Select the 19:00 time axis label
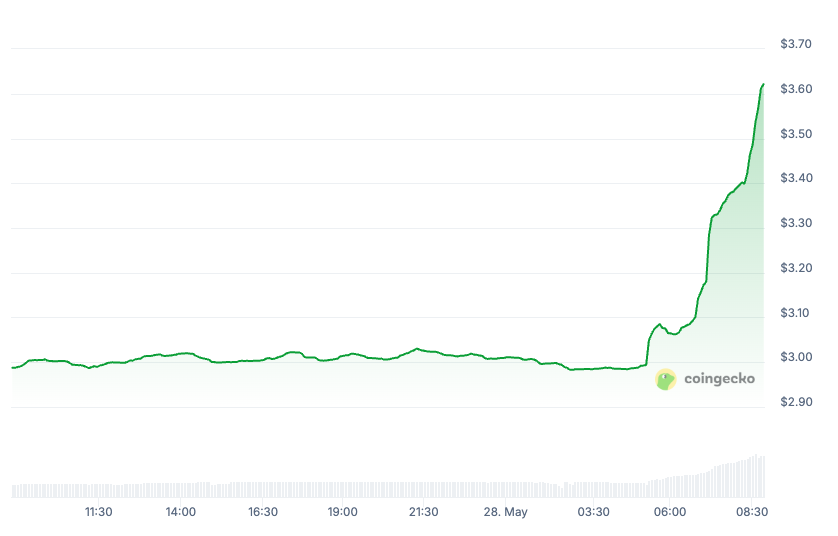 [x=343, y=512]
